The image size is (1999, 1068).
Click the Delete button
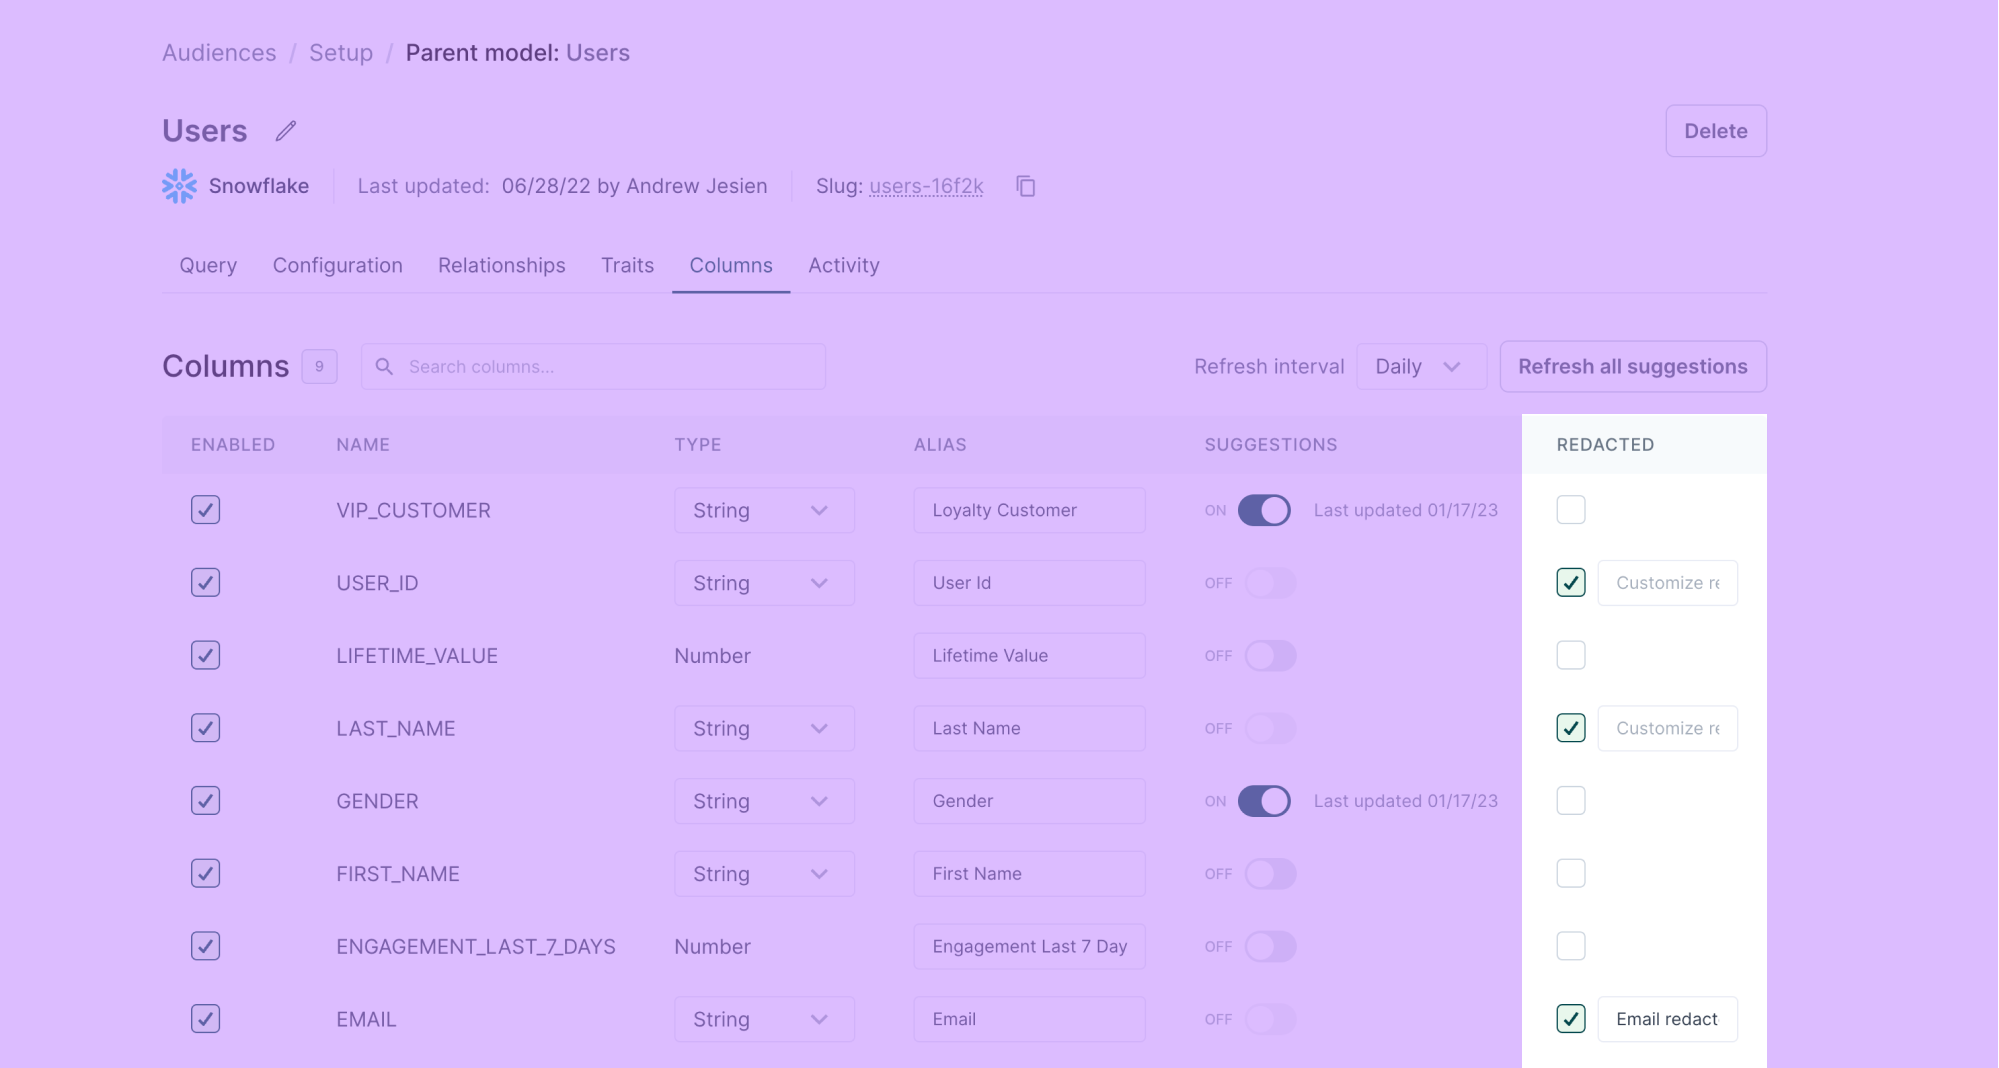1716,131
